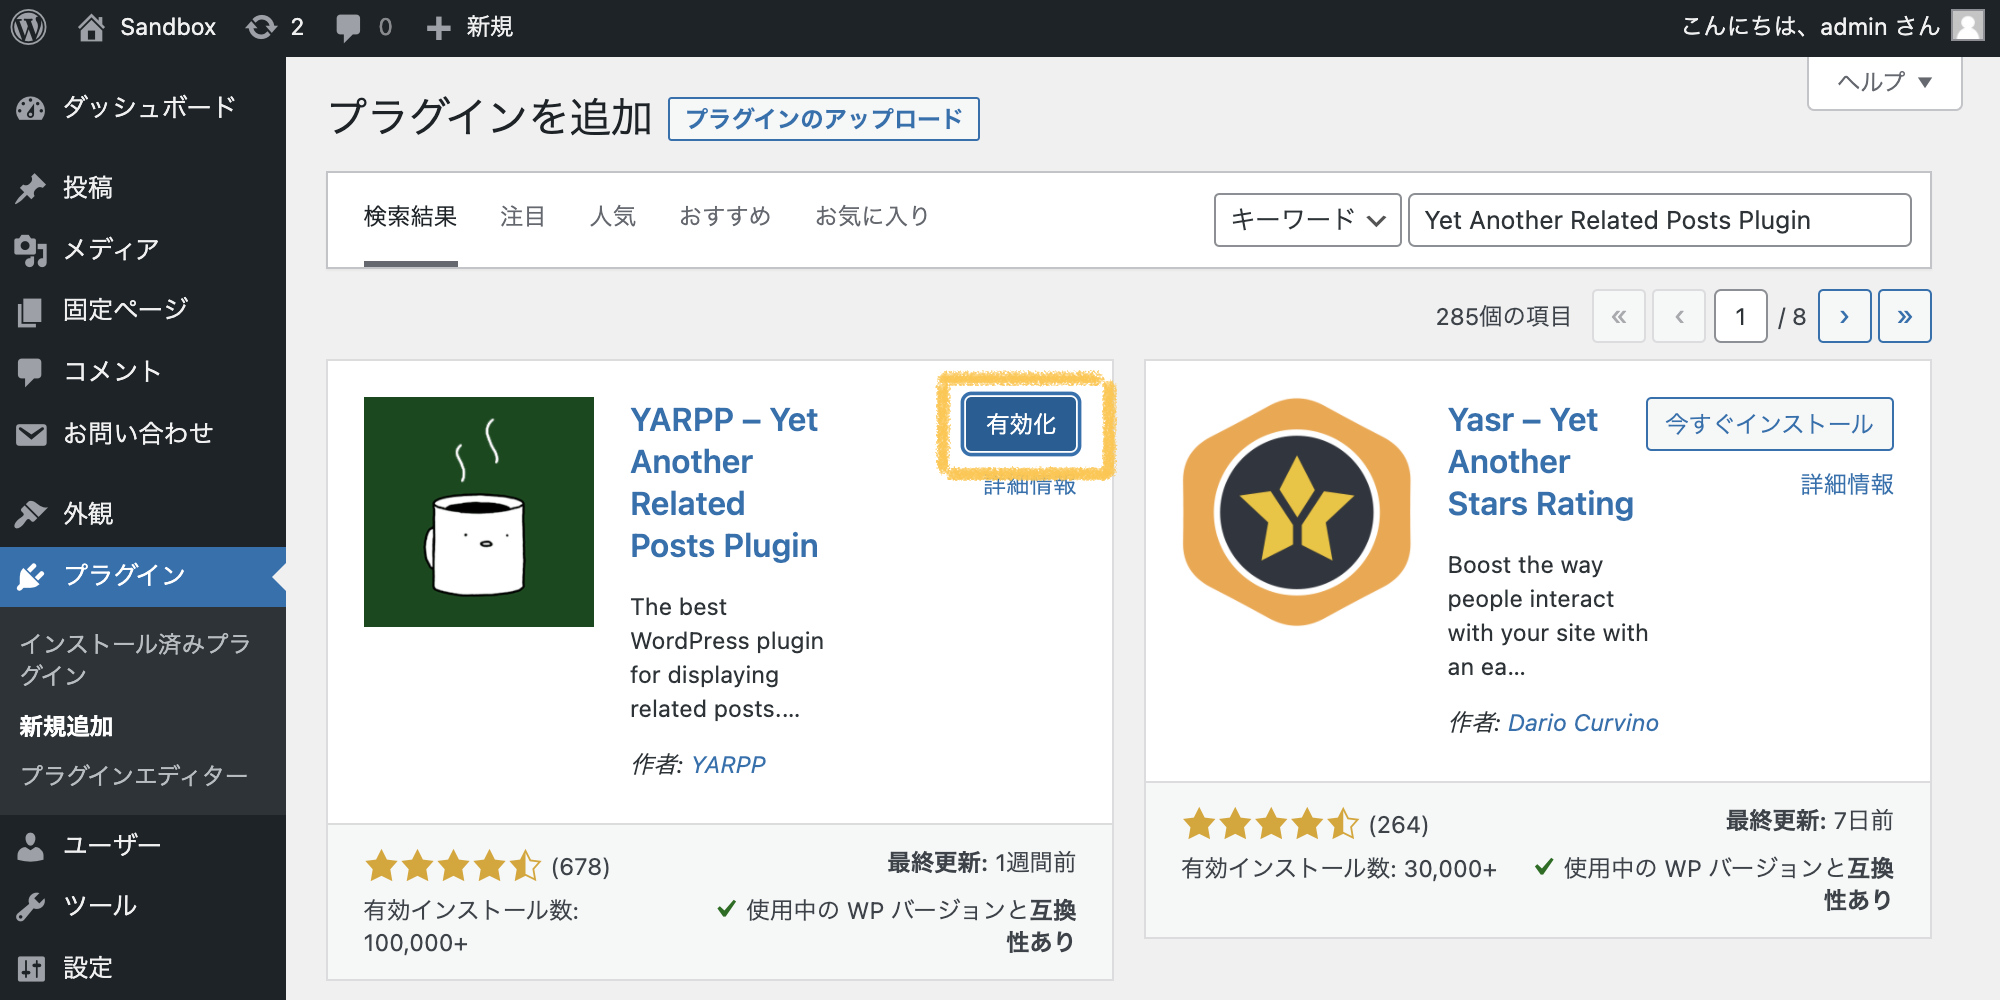Open the キーワード search type dropdown
Screen dimensions: 2000x1000
pyautogui.click(x=1307, y=220)
